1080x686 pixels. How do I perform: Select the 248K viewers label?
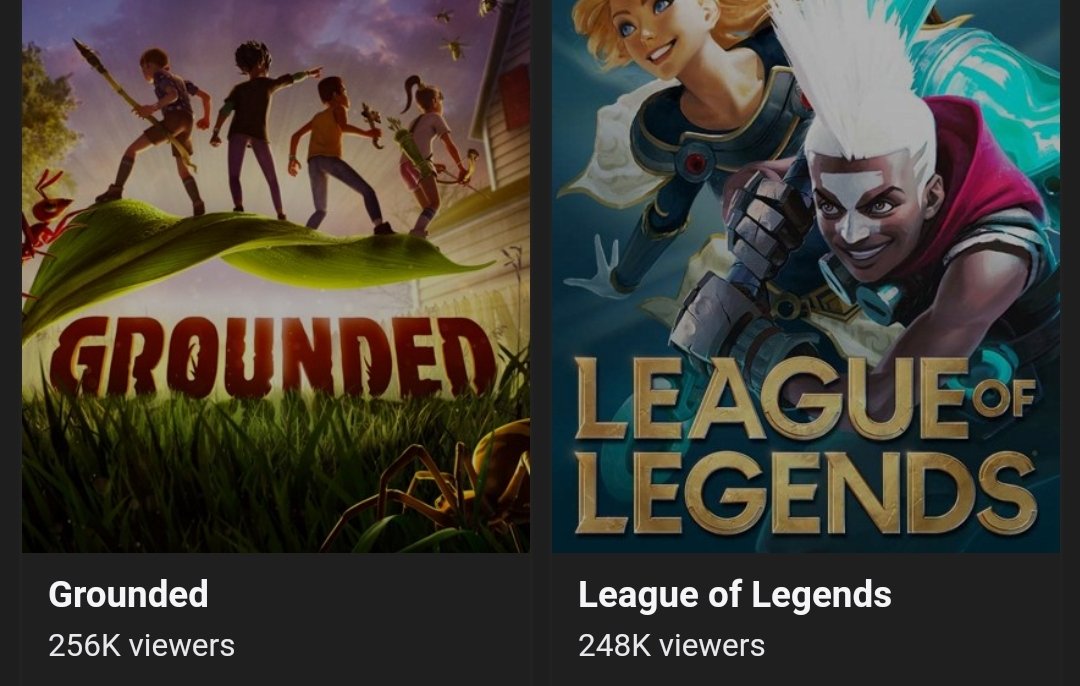[x=672, y=646]
